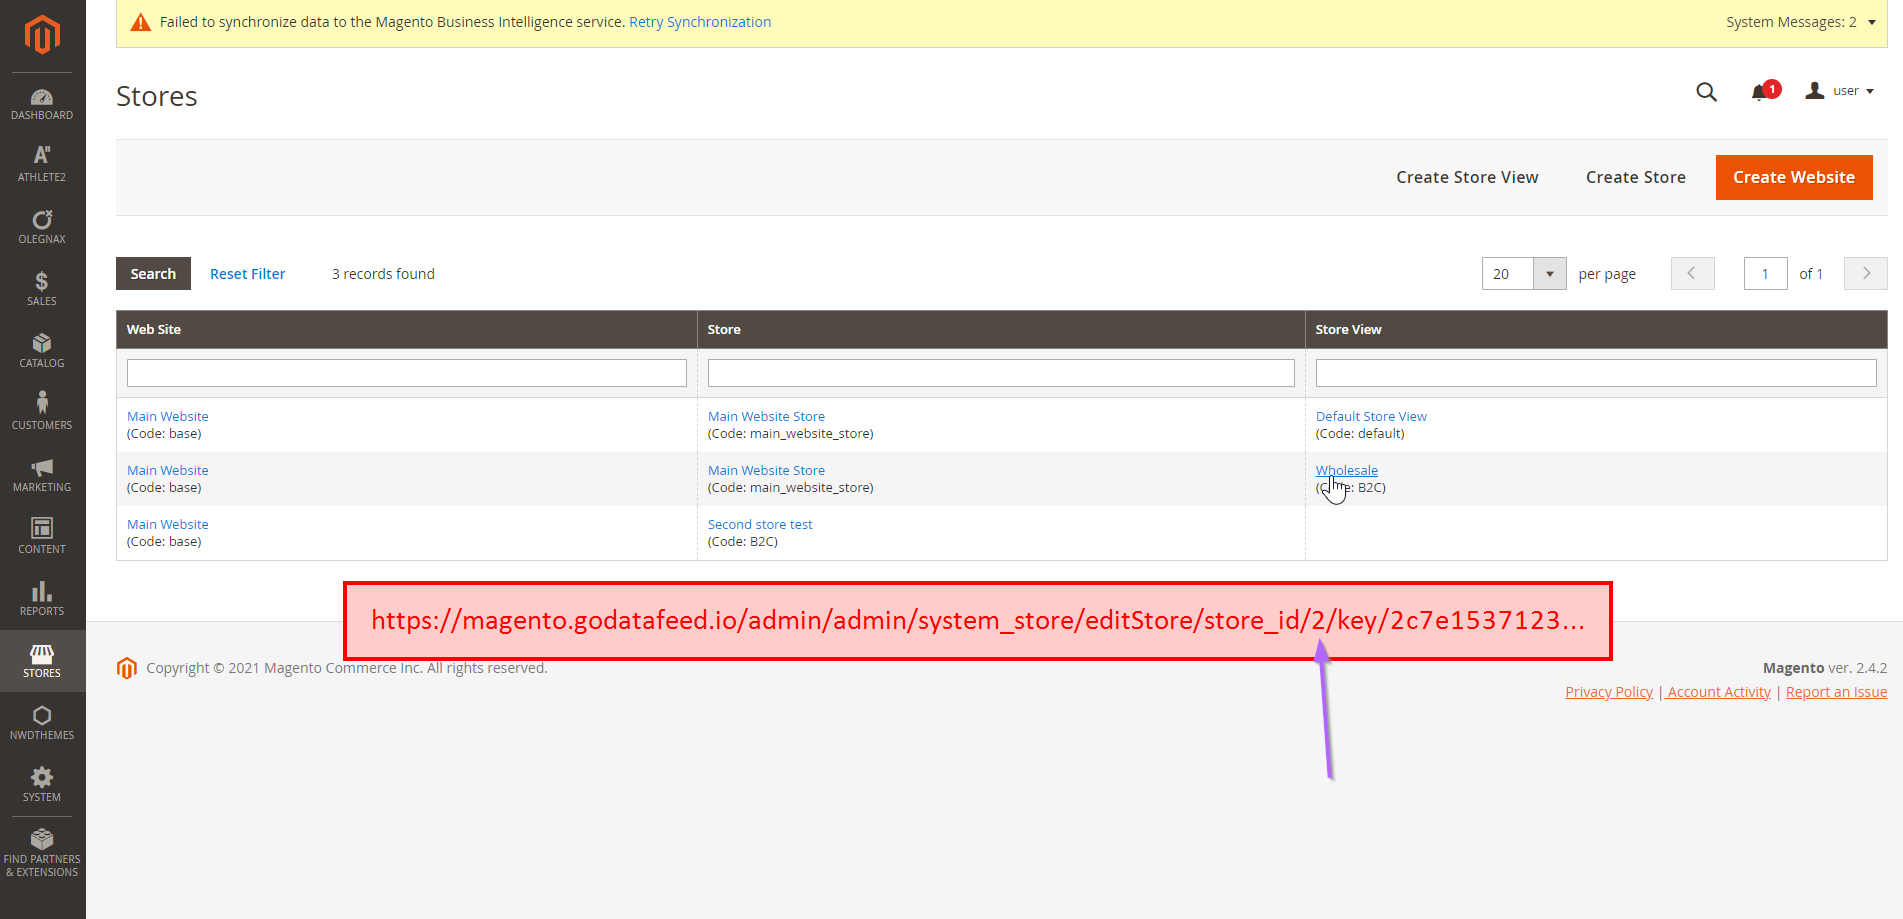Expand the per-page count dropdown

[x=1548, y=273]
